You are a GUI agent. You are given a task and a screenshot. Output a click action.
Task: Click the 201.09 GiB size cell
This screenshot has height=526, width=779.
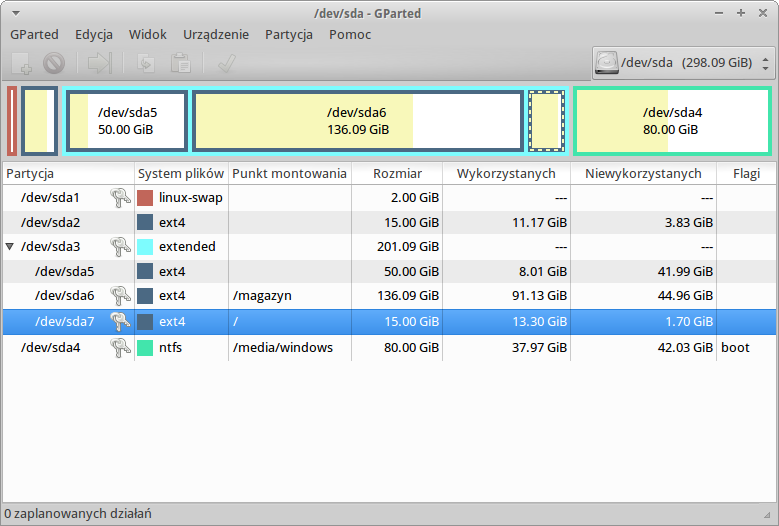(397, 246)
